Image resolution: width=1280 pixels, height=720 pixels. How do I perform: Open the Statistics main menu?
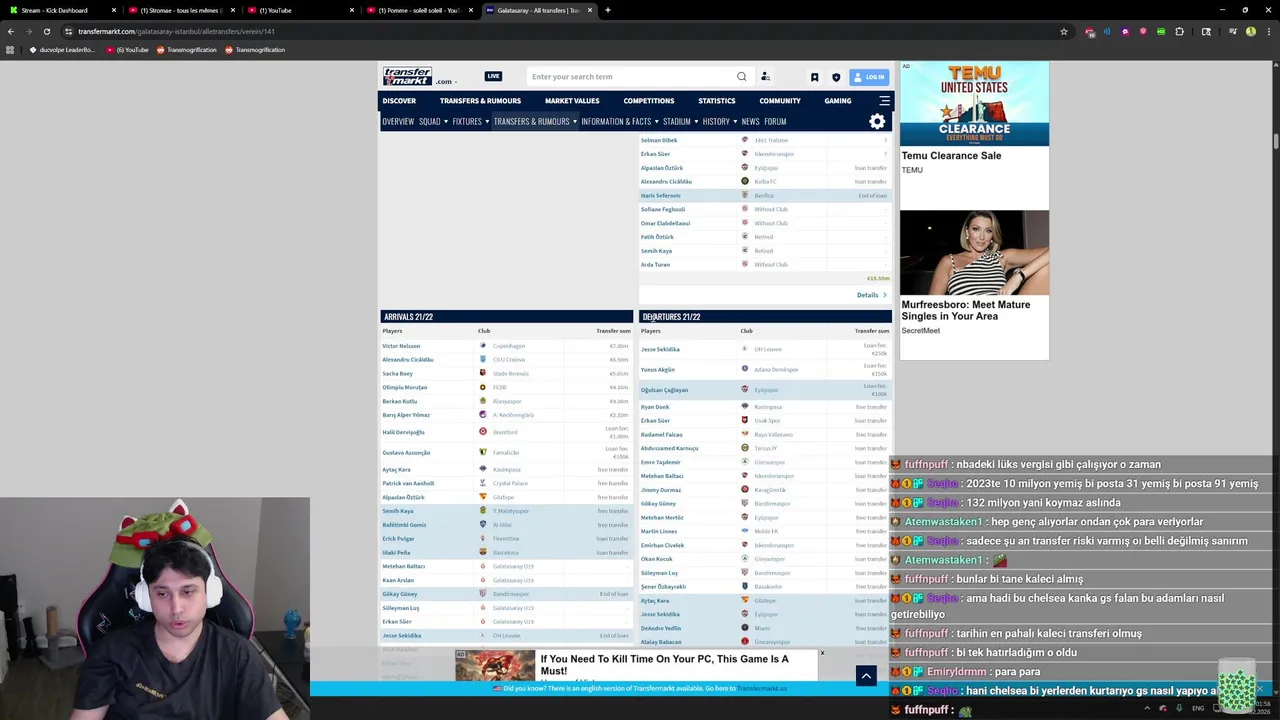coord(717,101)
